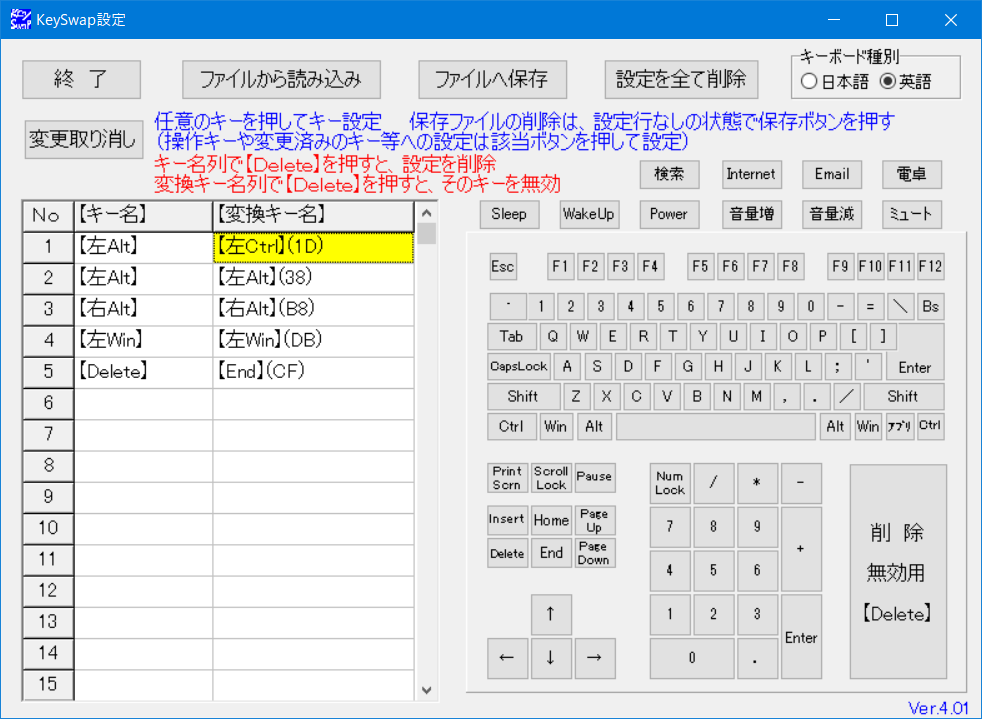The width and height of the screenshot is (982, 719).
Task: Click the numpad 0 key
Action: coord(692,658)
